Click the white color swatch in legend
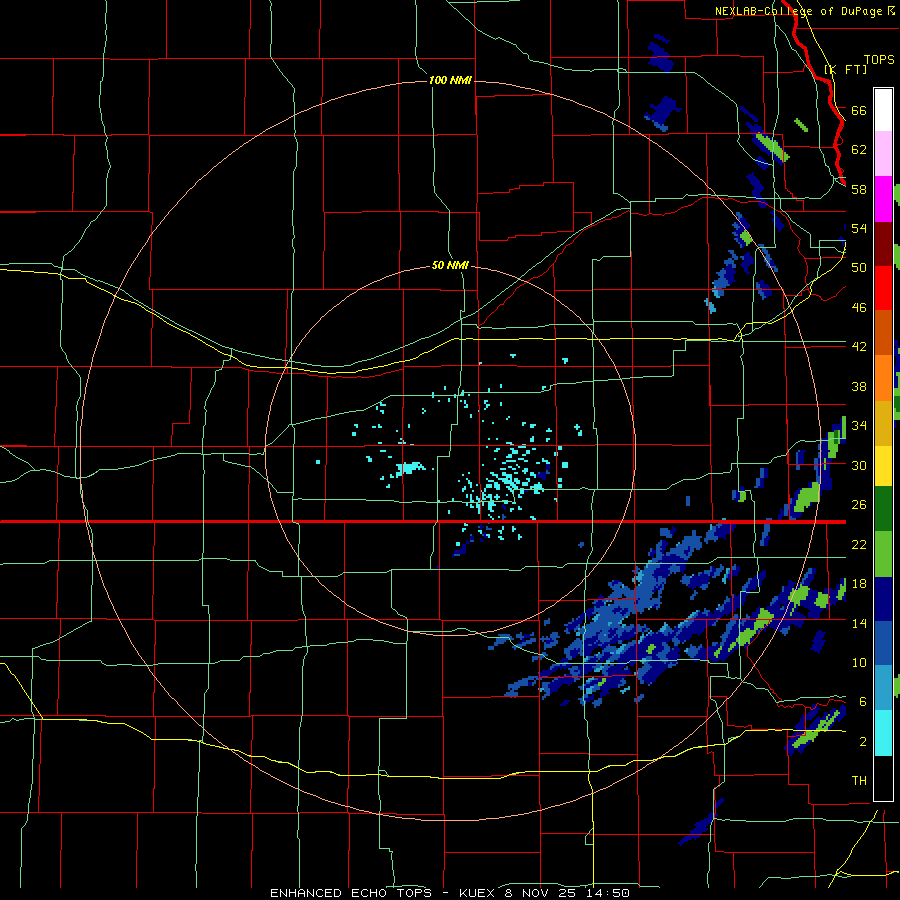Screen dimensions: 900x900 point(883,110)
